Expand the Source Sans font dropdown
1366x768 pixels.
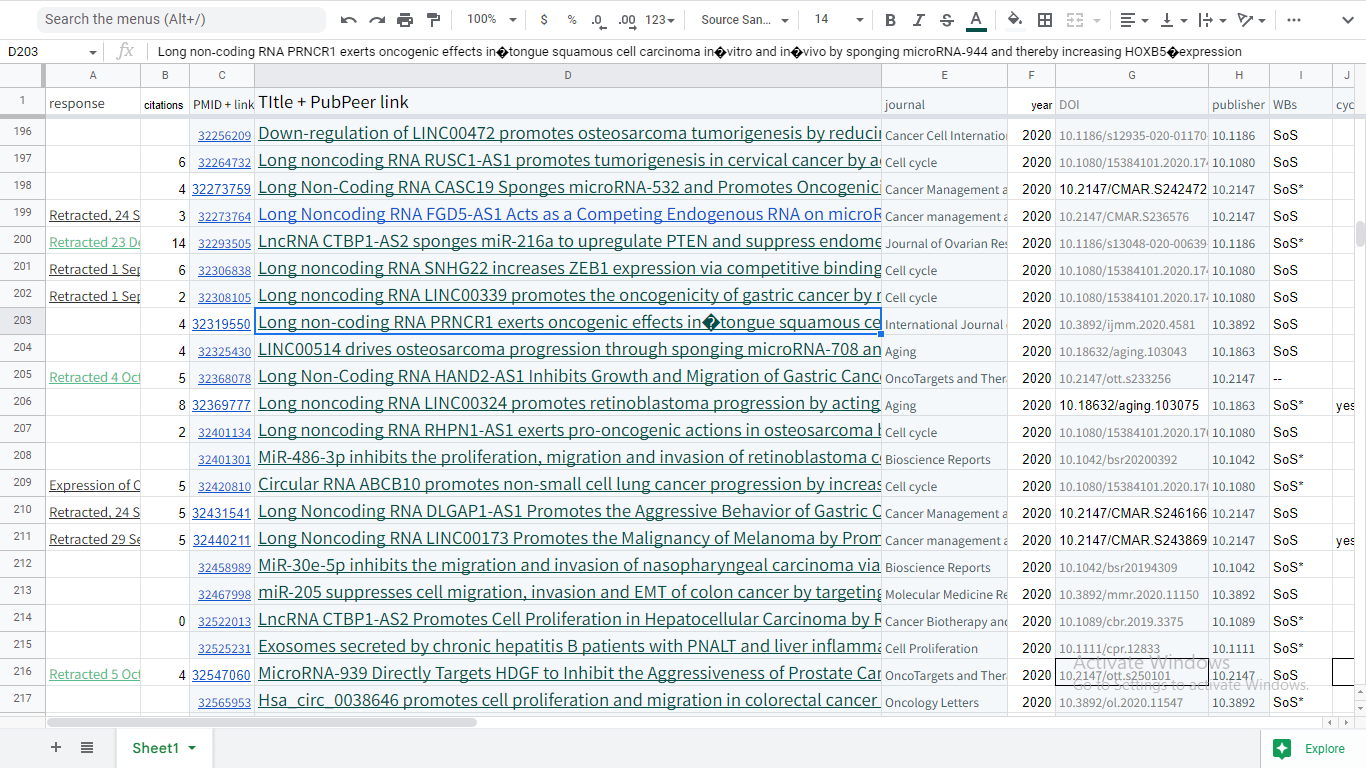(744, 20)
